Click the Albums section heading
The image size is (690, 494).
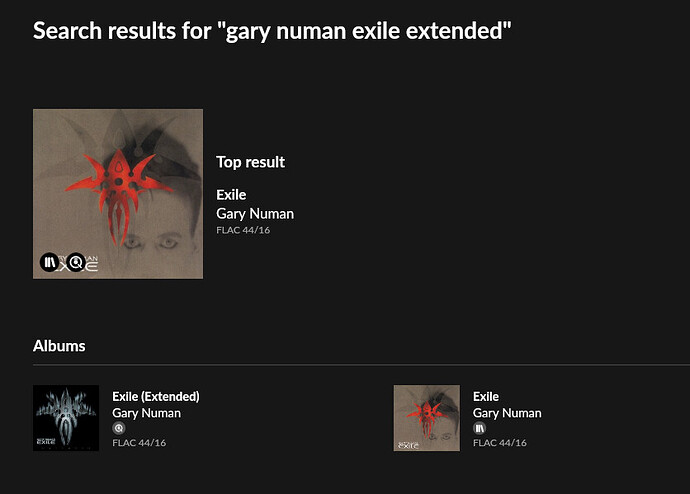coord(59,346)
